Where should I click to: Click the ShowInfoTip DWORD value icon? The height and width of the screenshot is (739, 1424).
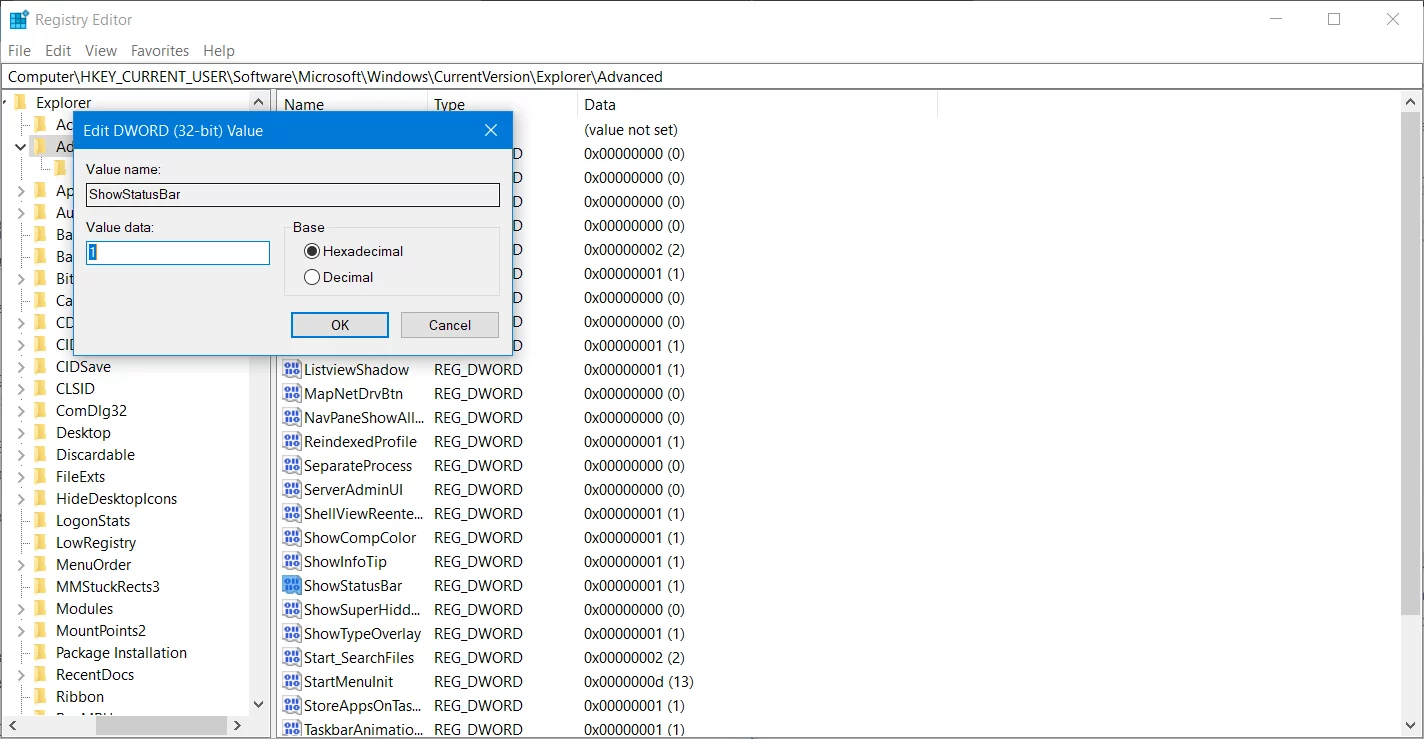(x=292, y=561)
